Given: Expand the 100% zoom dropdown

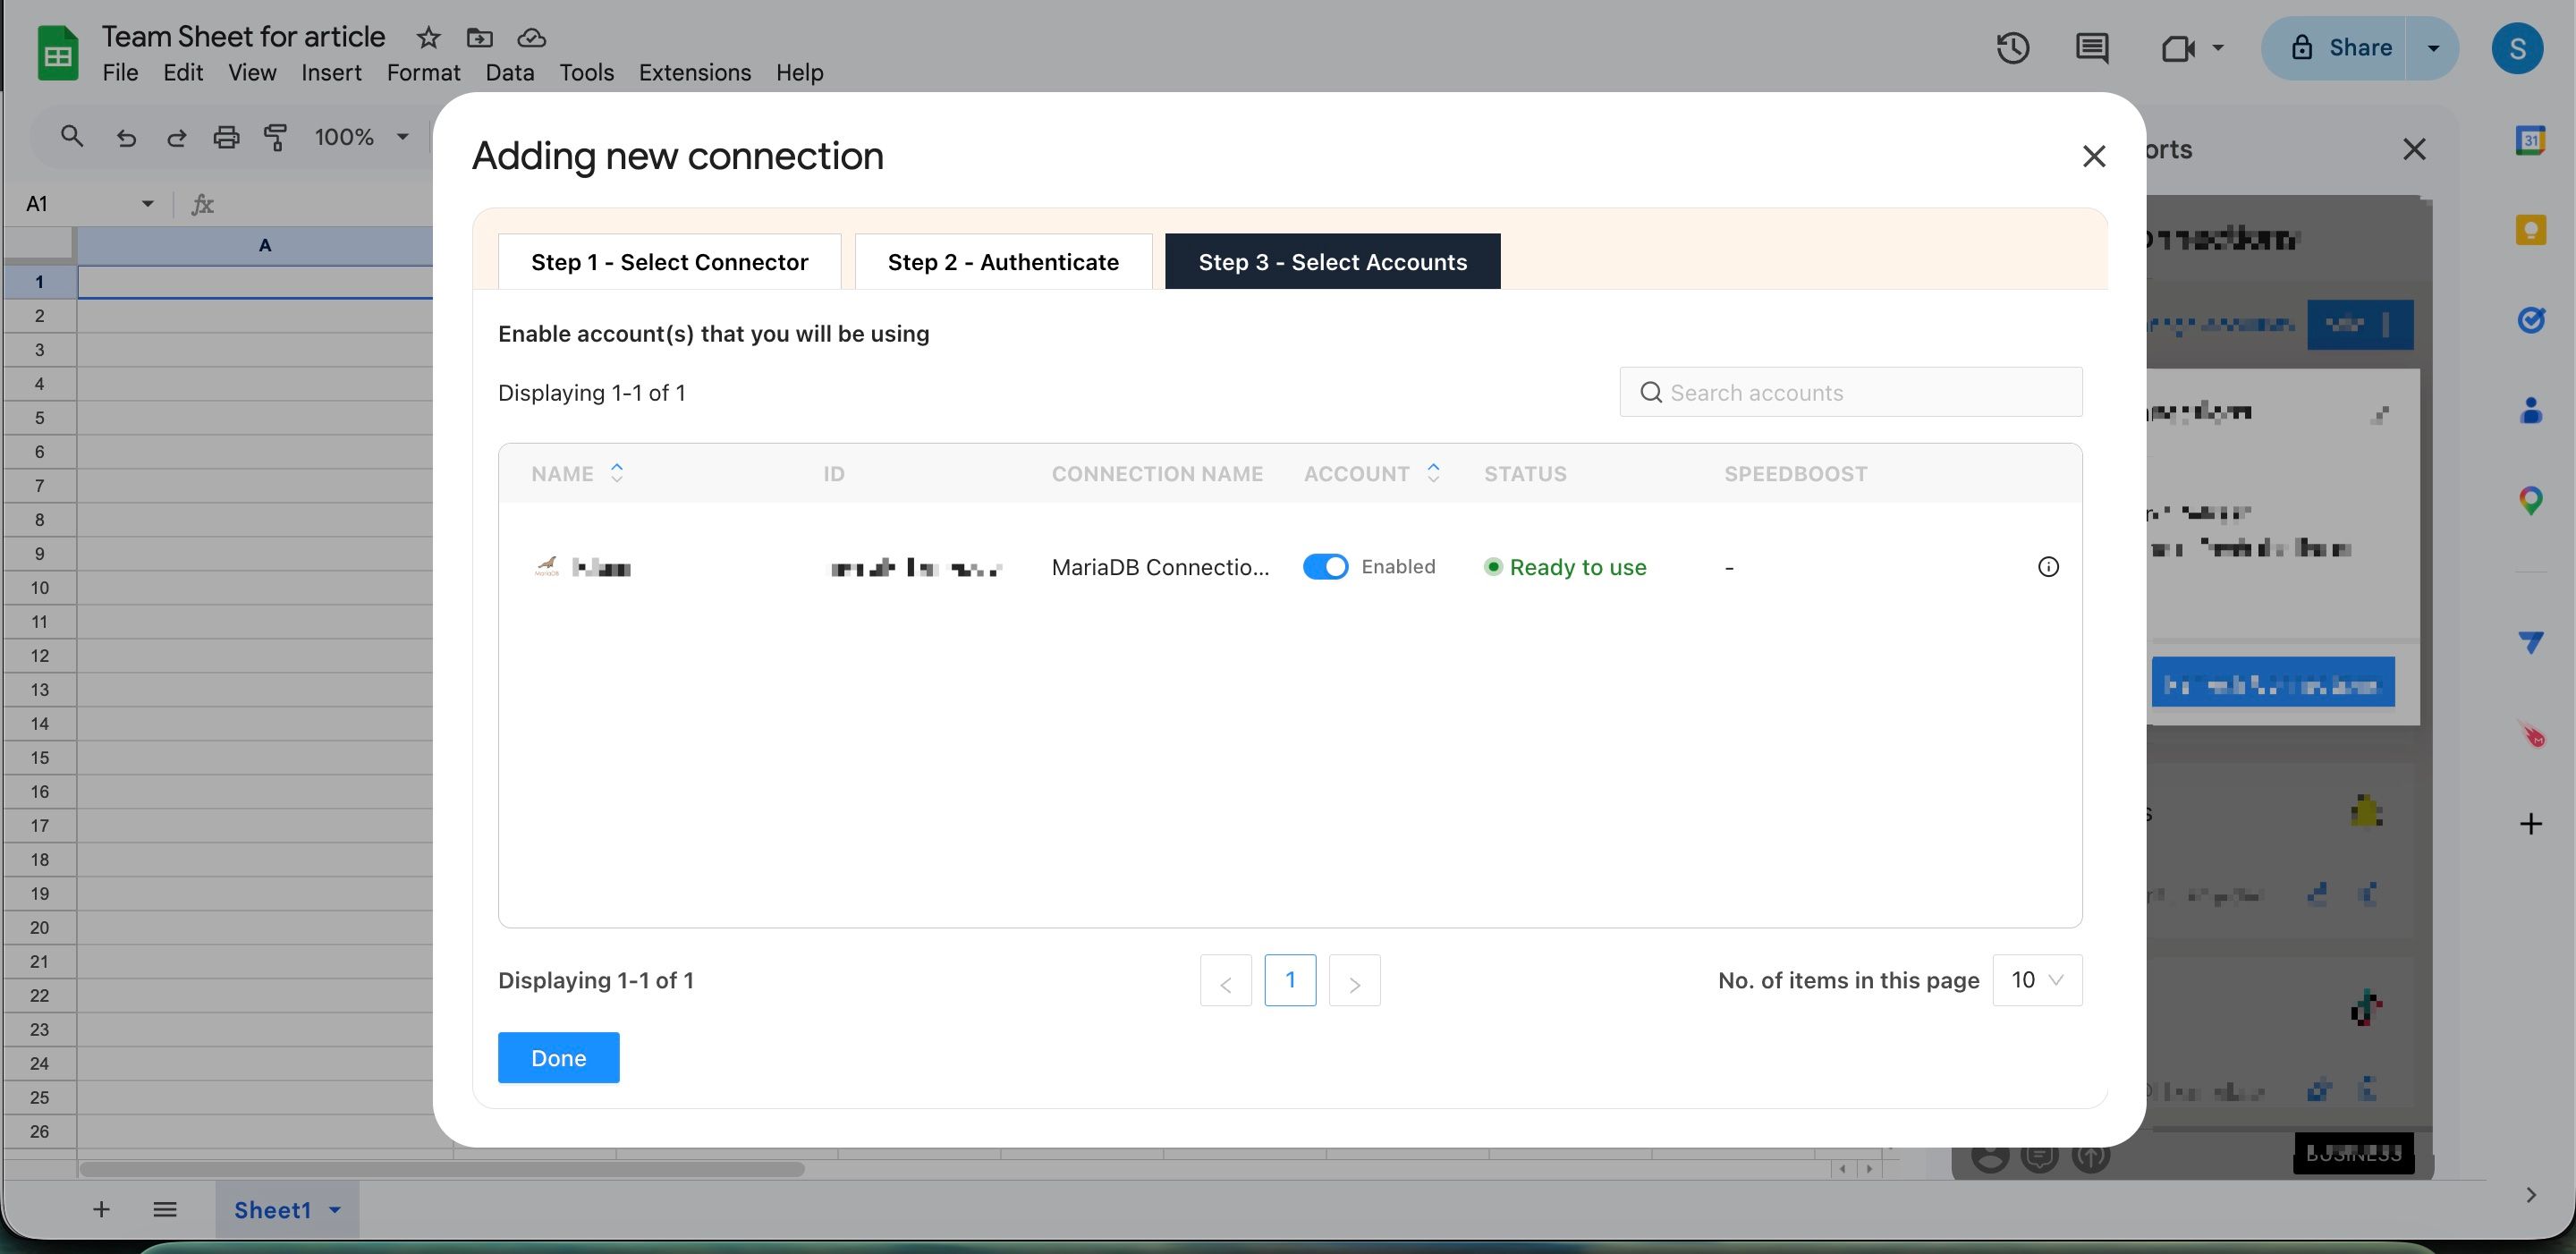Looking at the screenshot, I should point(402,137).
